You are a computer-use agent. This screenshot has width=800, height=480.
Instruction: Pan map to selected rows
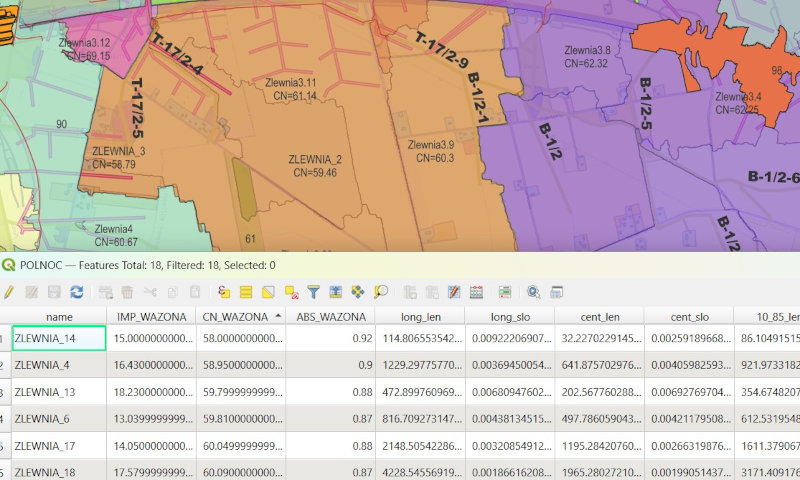tap(358, 292)
